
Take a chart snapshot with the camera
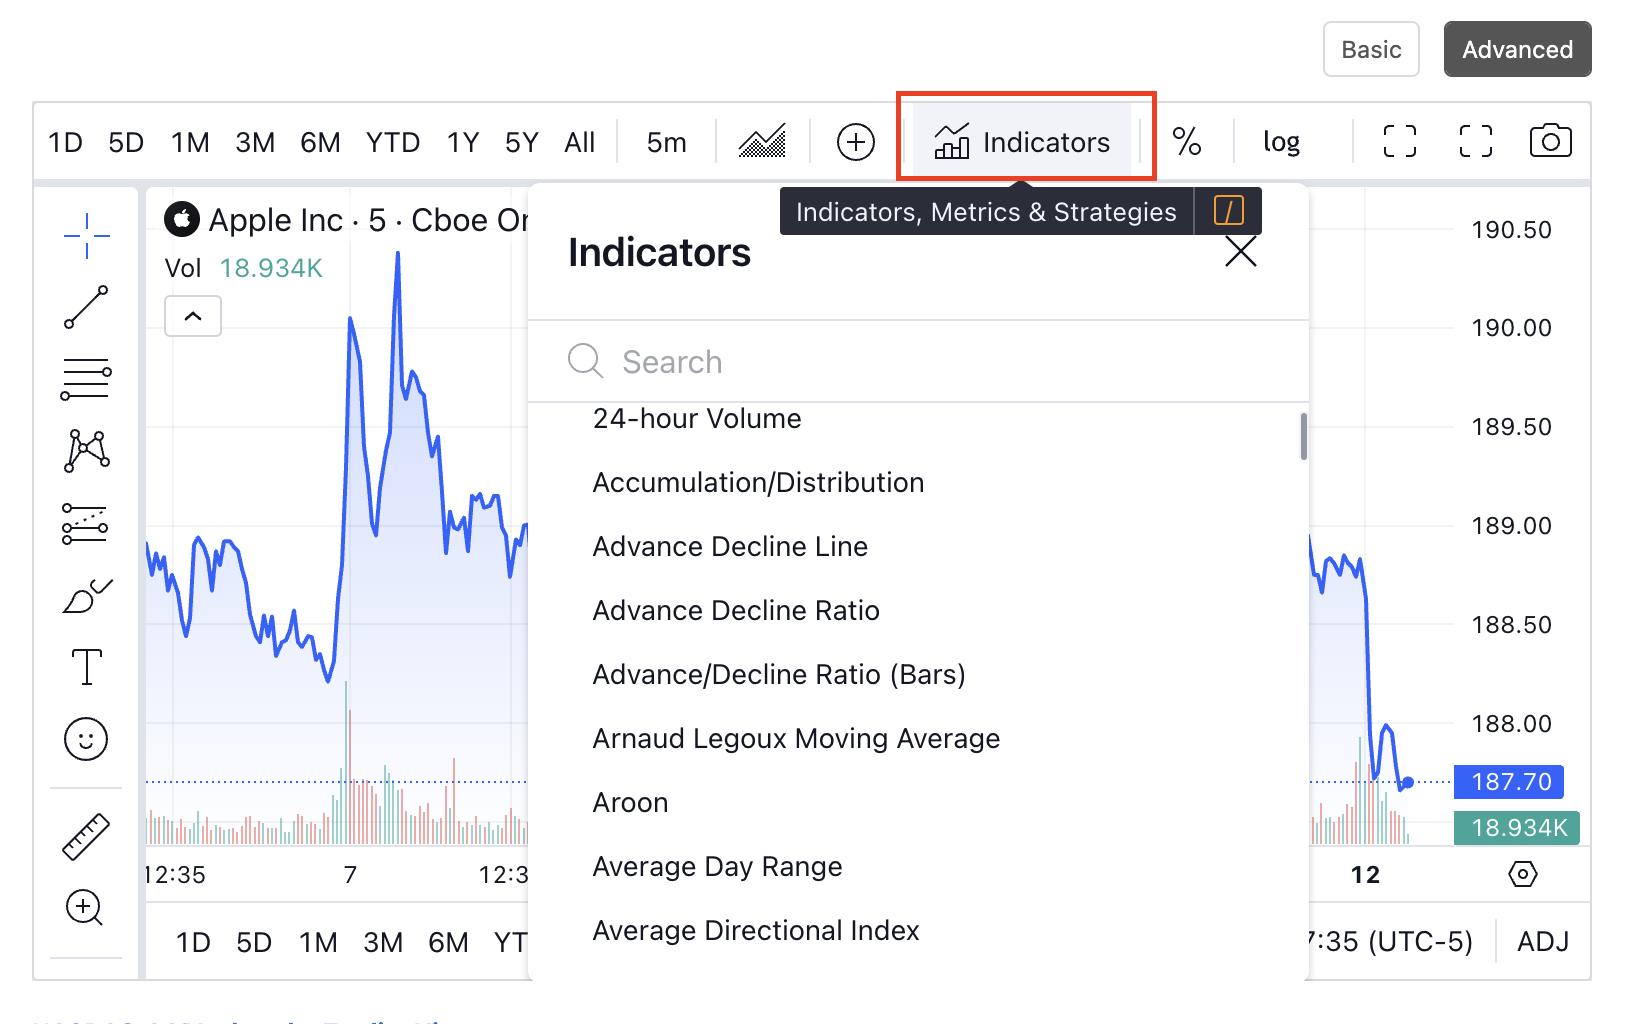click(1550, 141)
